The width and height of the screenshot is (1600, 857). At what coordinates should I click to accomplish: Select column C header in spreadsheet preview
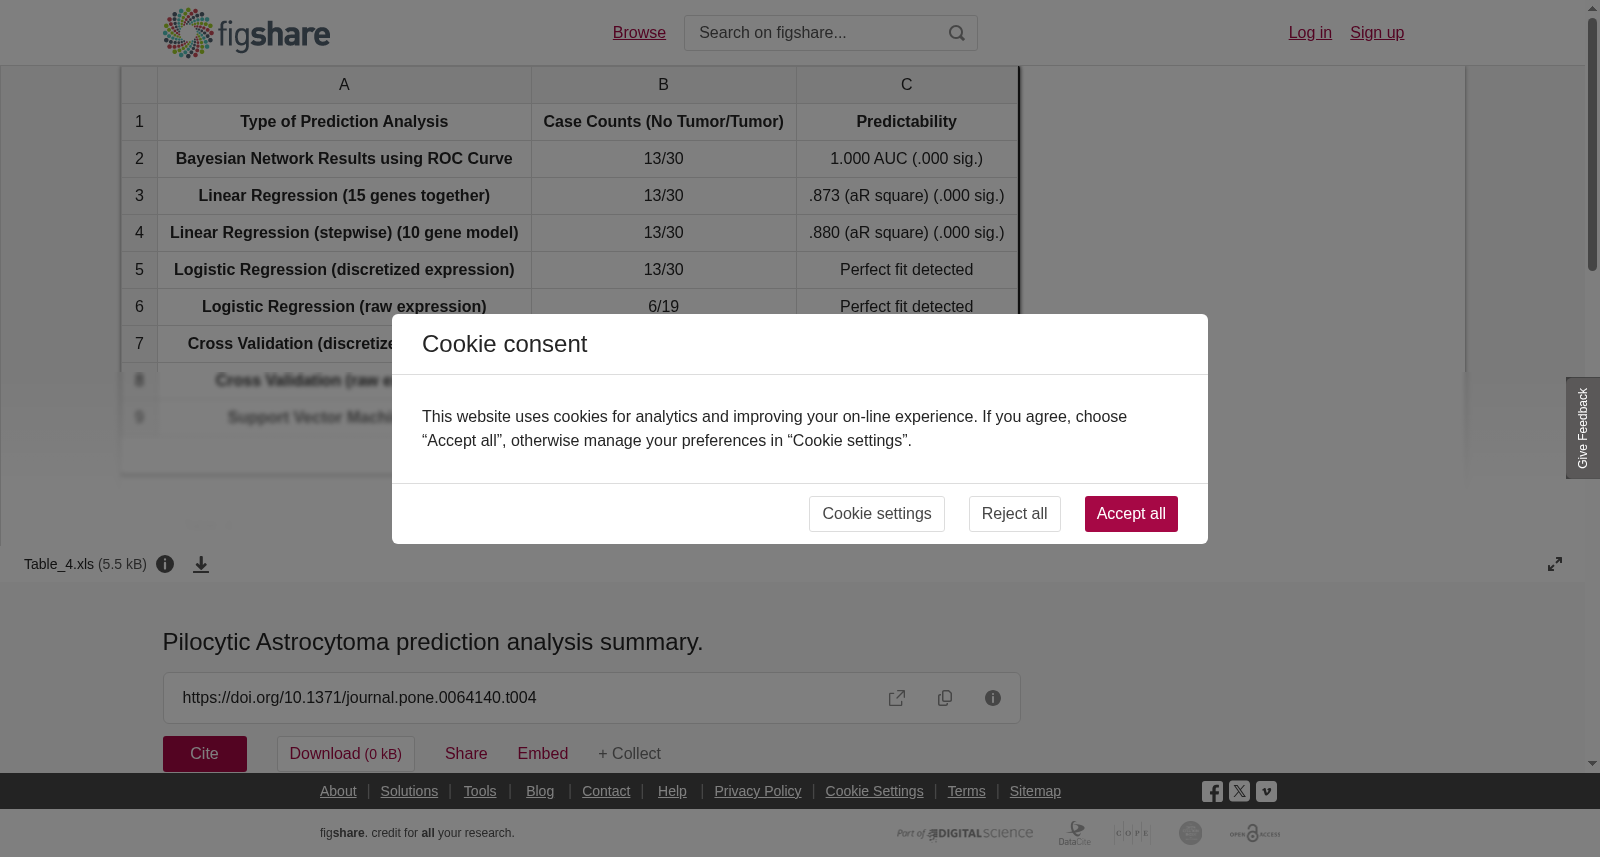coord(906,85)
